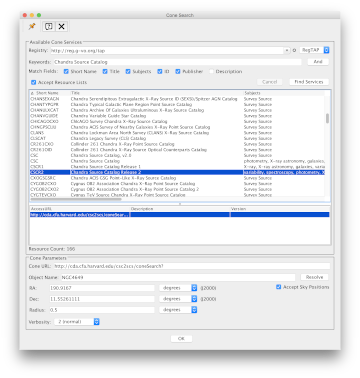This screenshot has height=378, width=360.
Task: Sort by the Subjects column header
Action: [x=284, y=93]
